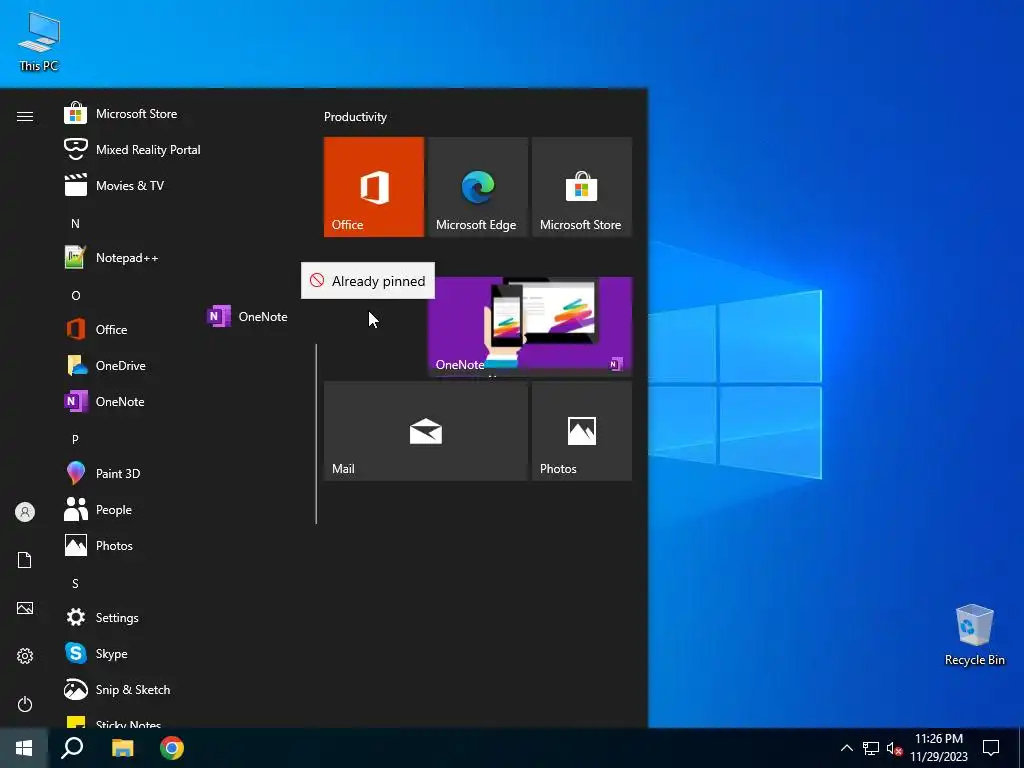Open Pictures from Start rail
Viewport: 1024px width, 768px height.
click(x=25, y=608)
